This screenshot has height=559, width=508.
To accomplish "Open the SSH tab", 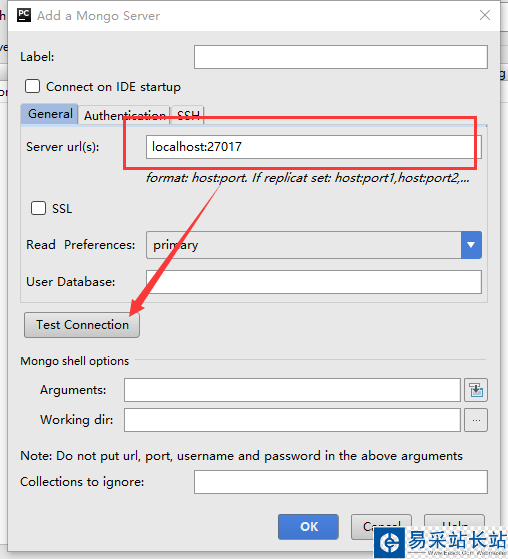I will point(188,115).
